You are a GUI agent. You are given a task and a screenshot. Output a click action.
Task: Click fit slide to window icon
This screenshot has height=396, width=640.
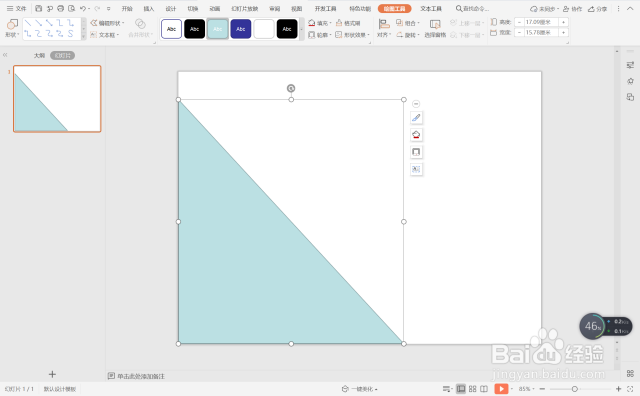[630, 389]
